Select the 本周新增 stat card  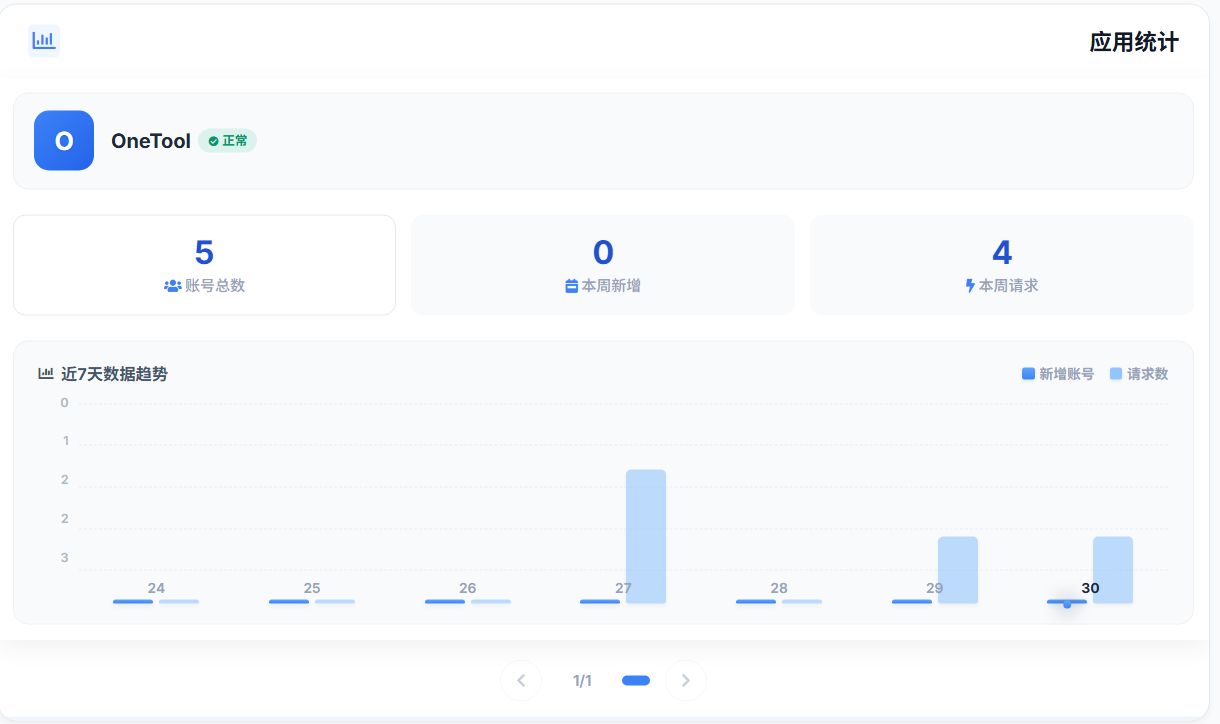coord(603,265)
